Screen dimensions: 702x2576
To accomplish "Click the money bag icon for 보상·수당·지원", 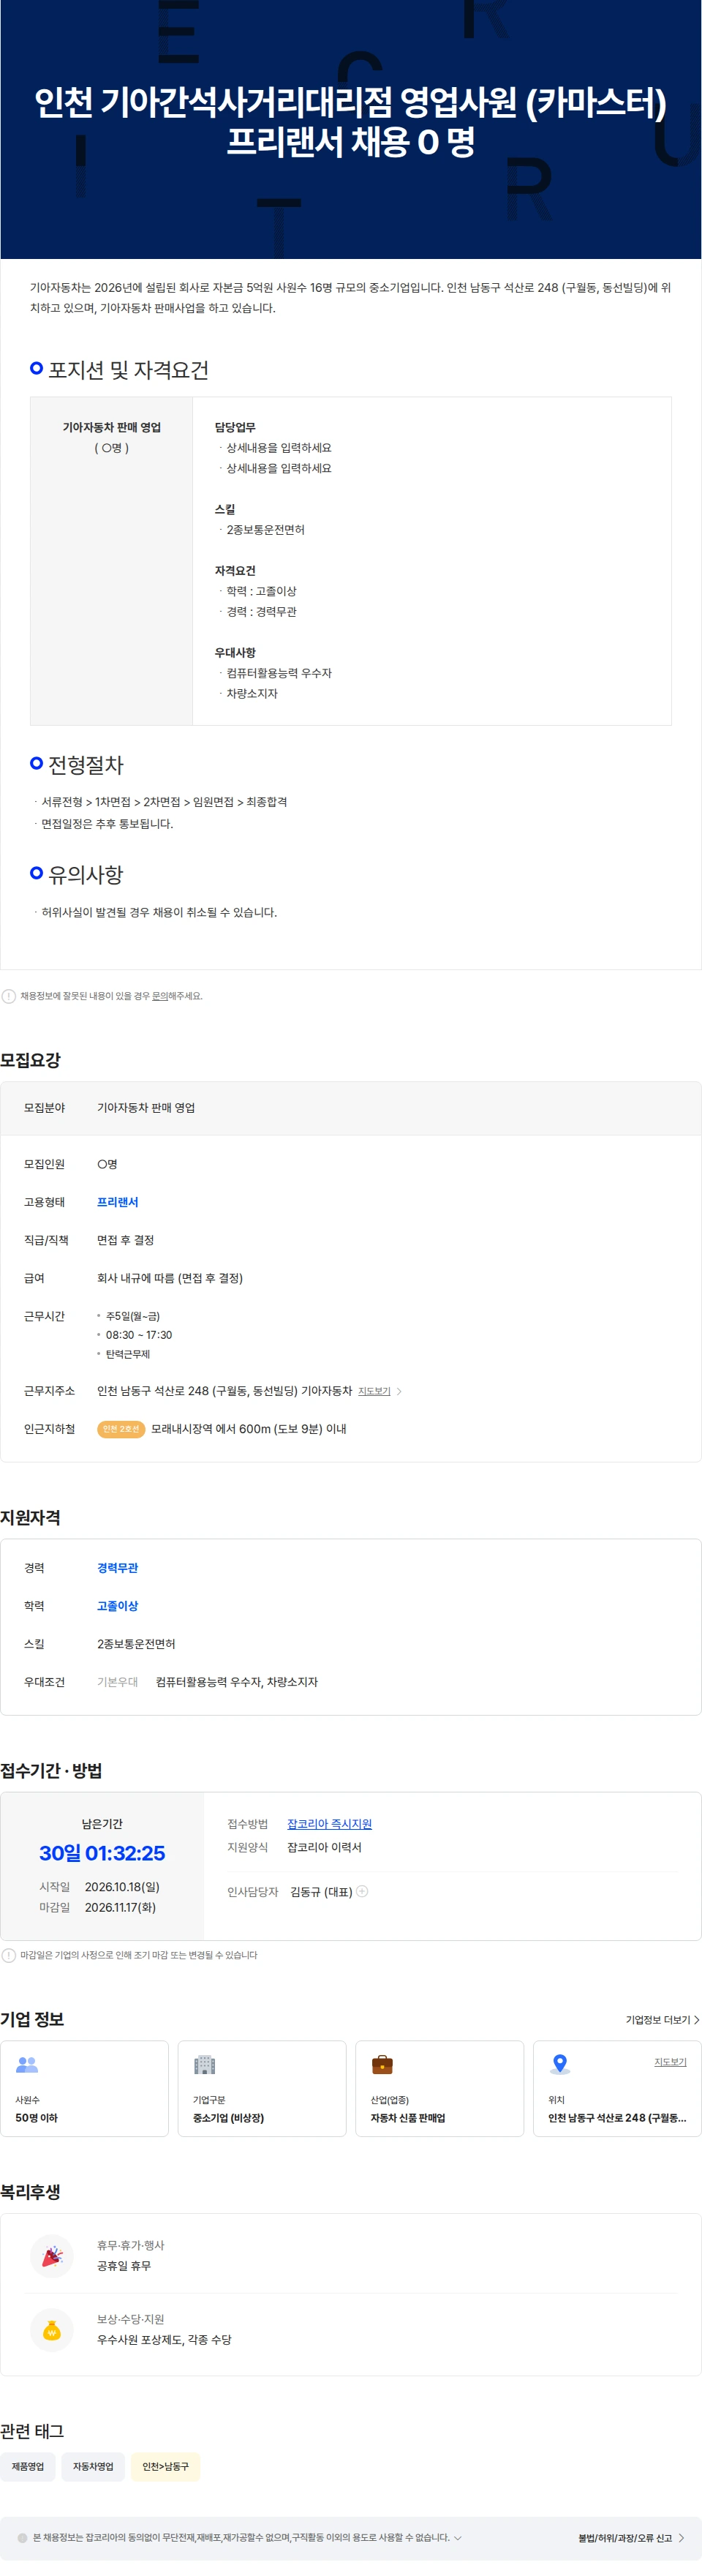I will point(52,2329).
